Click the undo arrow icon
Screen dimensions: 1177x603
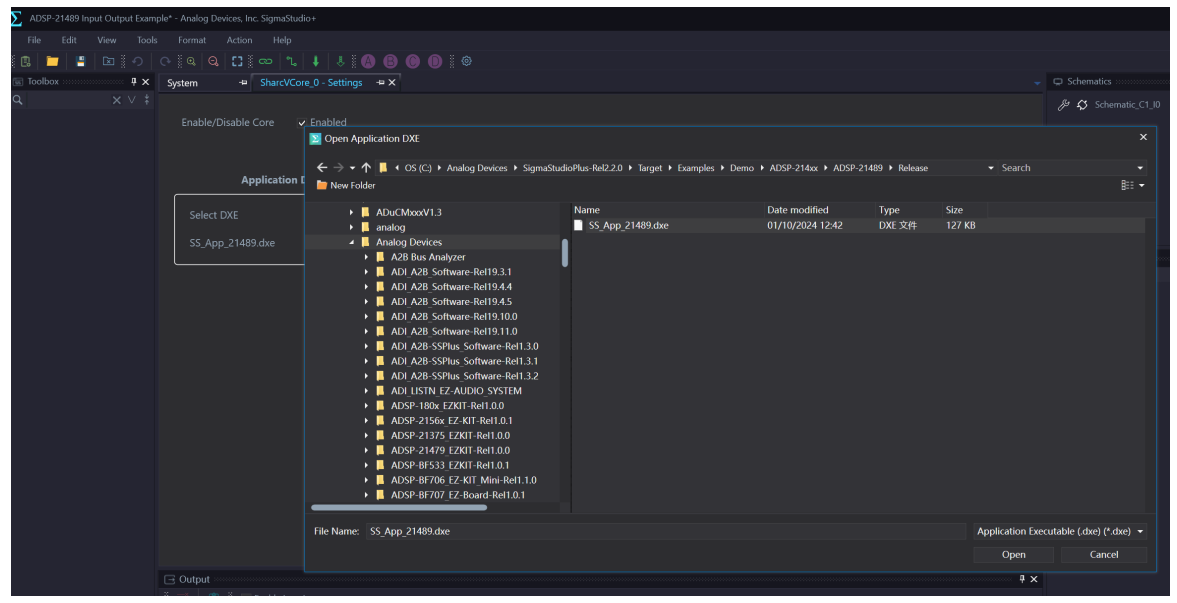pos(137,62)
